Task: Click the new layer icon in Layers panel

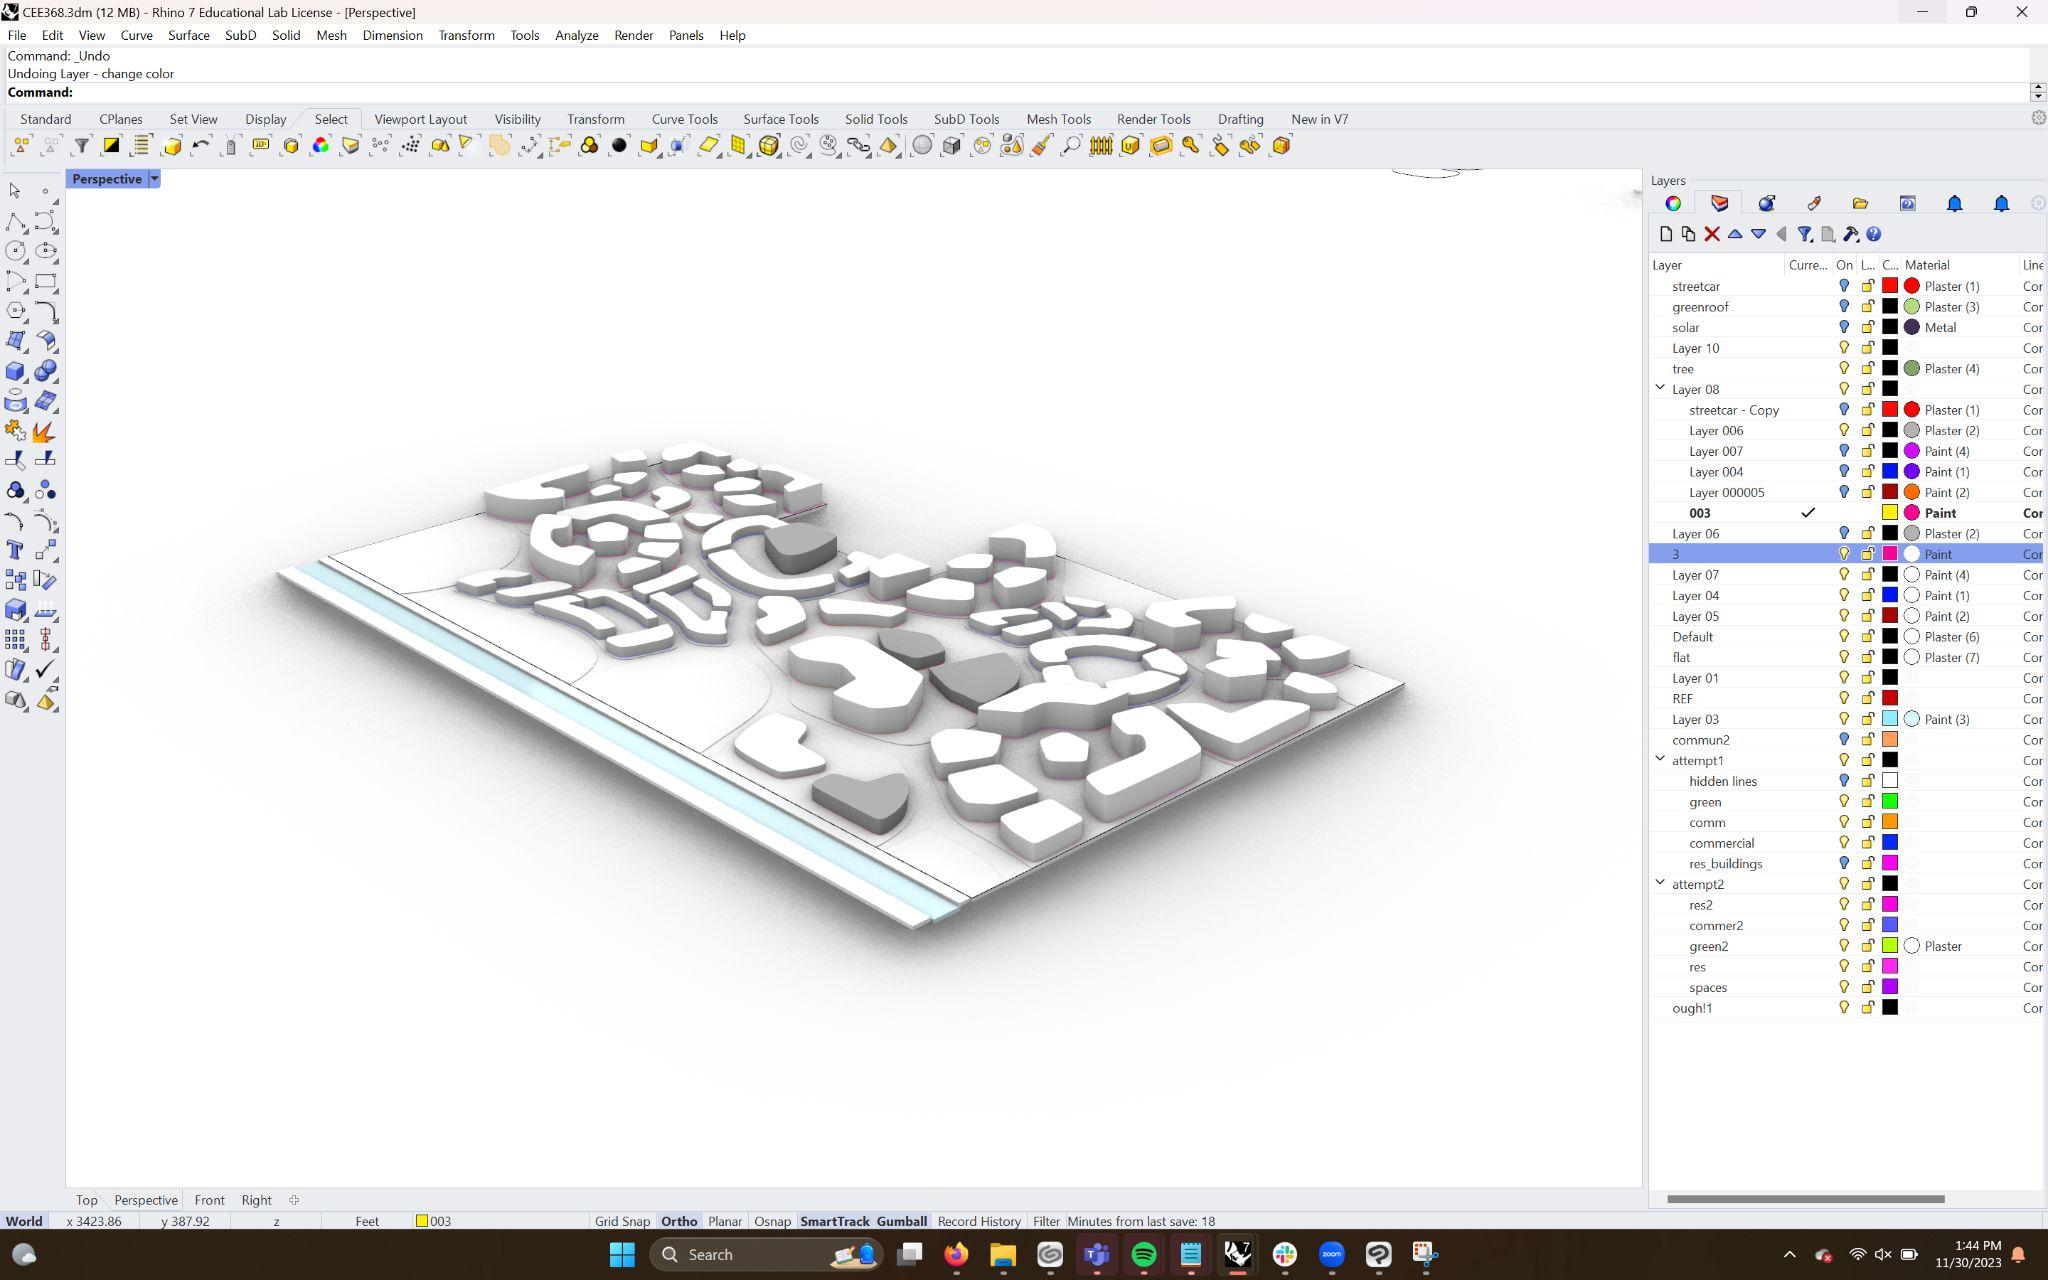Action: click(x=1665, y=234)
